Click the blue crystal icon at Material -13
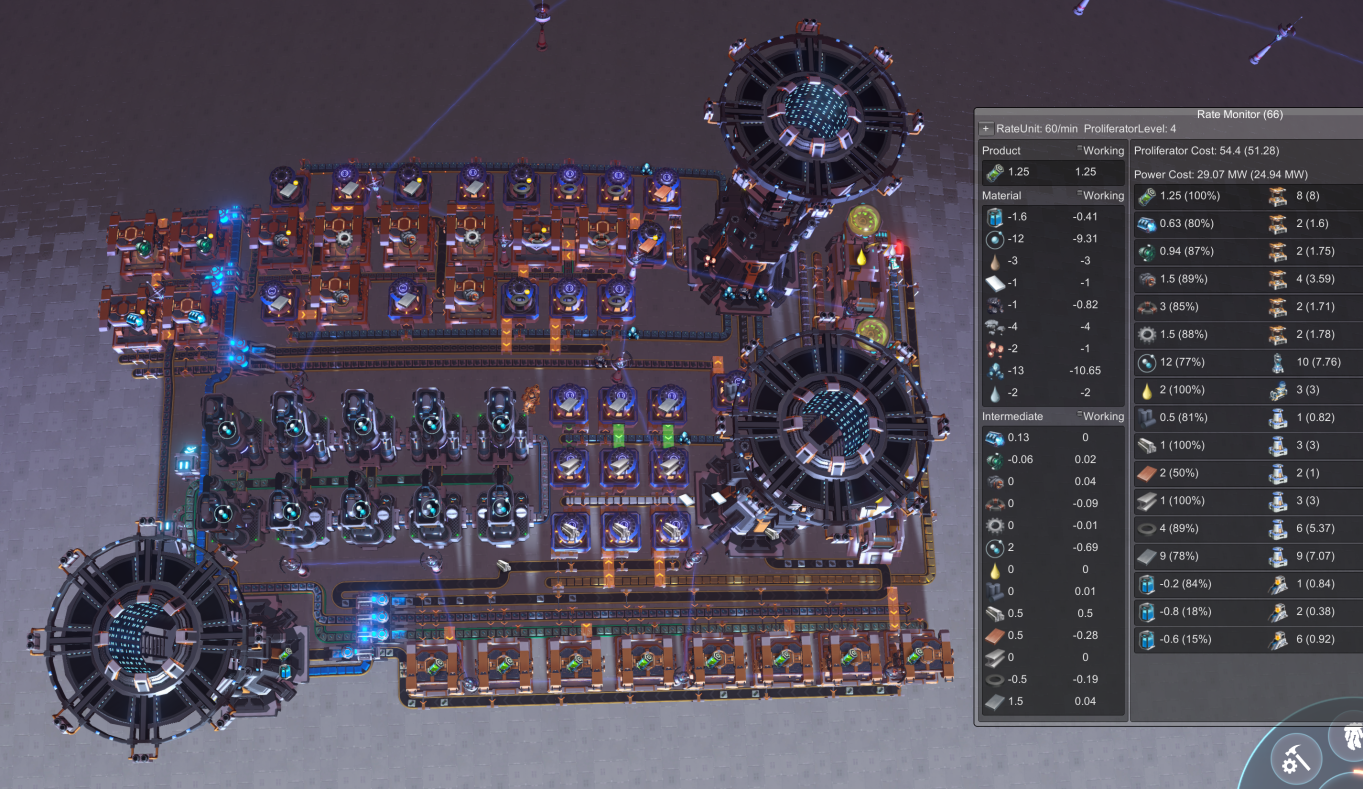1363x789 pixels. click(992, 371)
